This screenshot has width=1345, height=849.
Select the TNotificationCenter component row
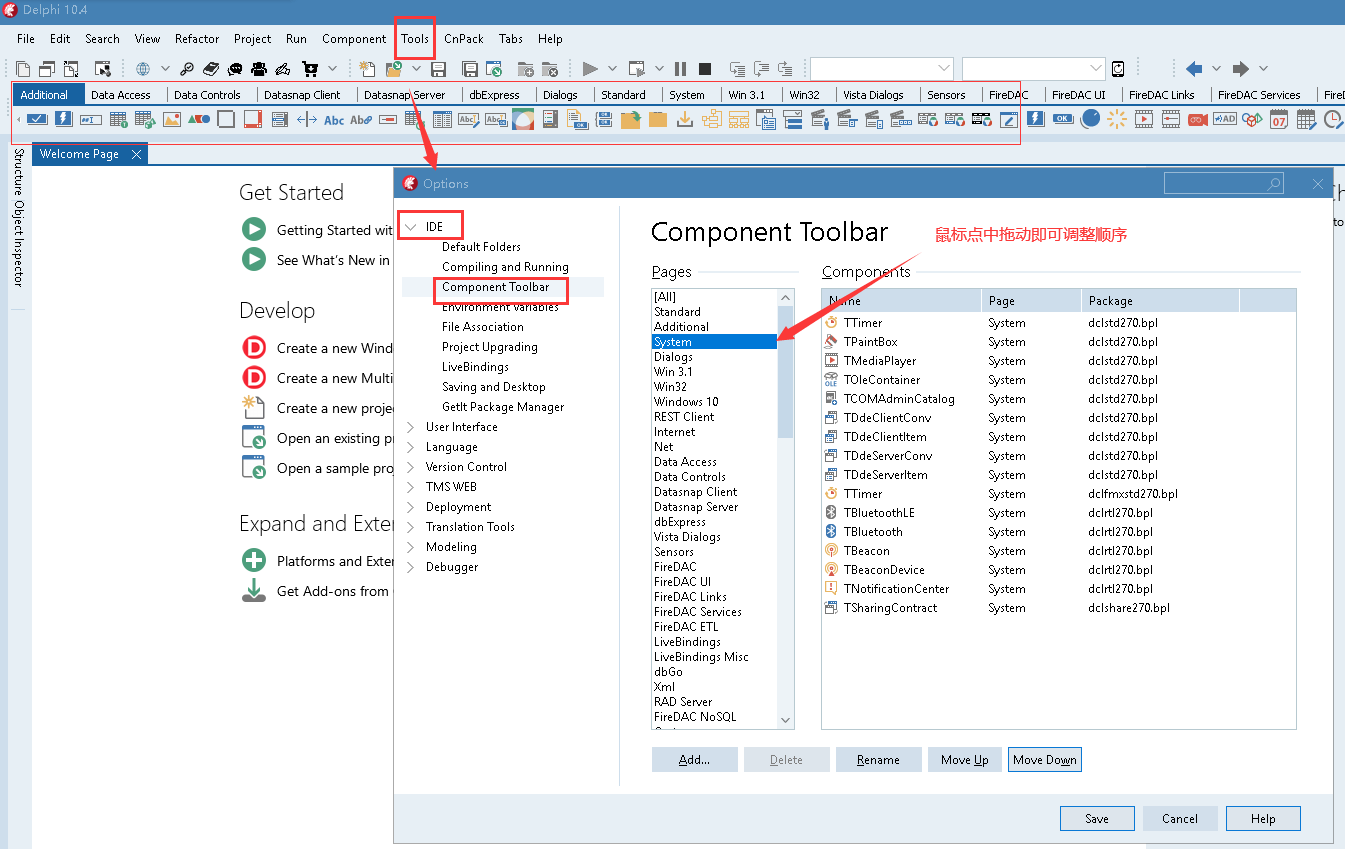(x=1058, y=589)
